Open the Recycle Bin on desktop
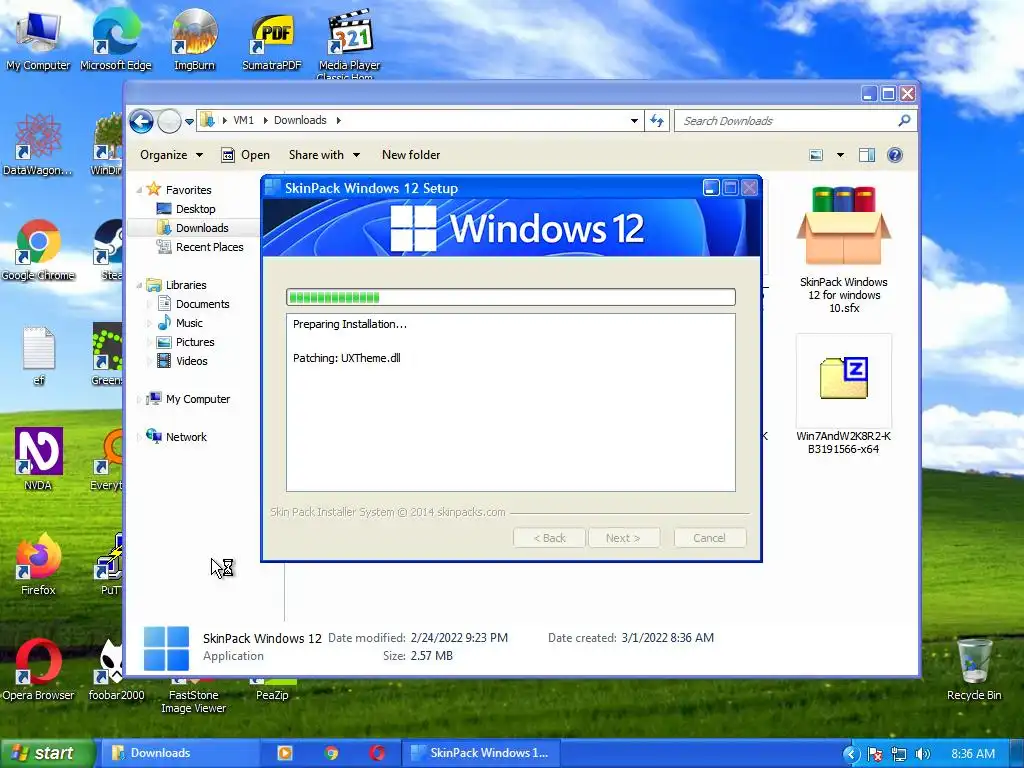The width and height of the screenshot is (1024, 768). point(974,669)
